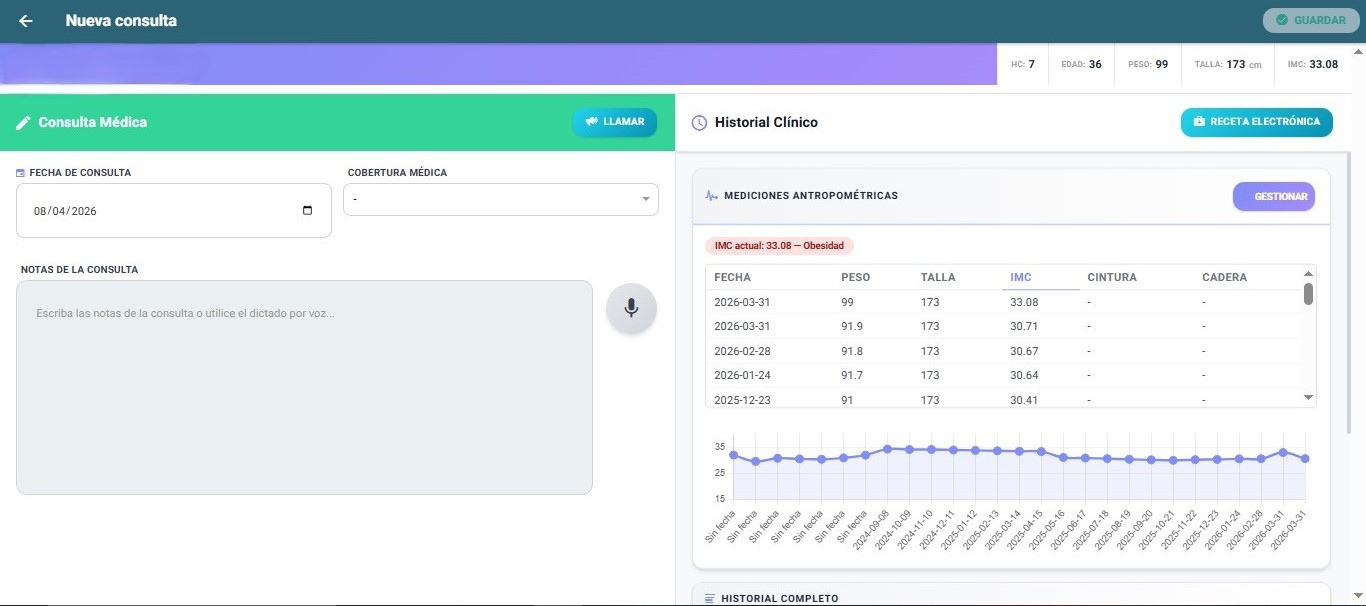Select the IMC column header in the table

click(1021, 277)
